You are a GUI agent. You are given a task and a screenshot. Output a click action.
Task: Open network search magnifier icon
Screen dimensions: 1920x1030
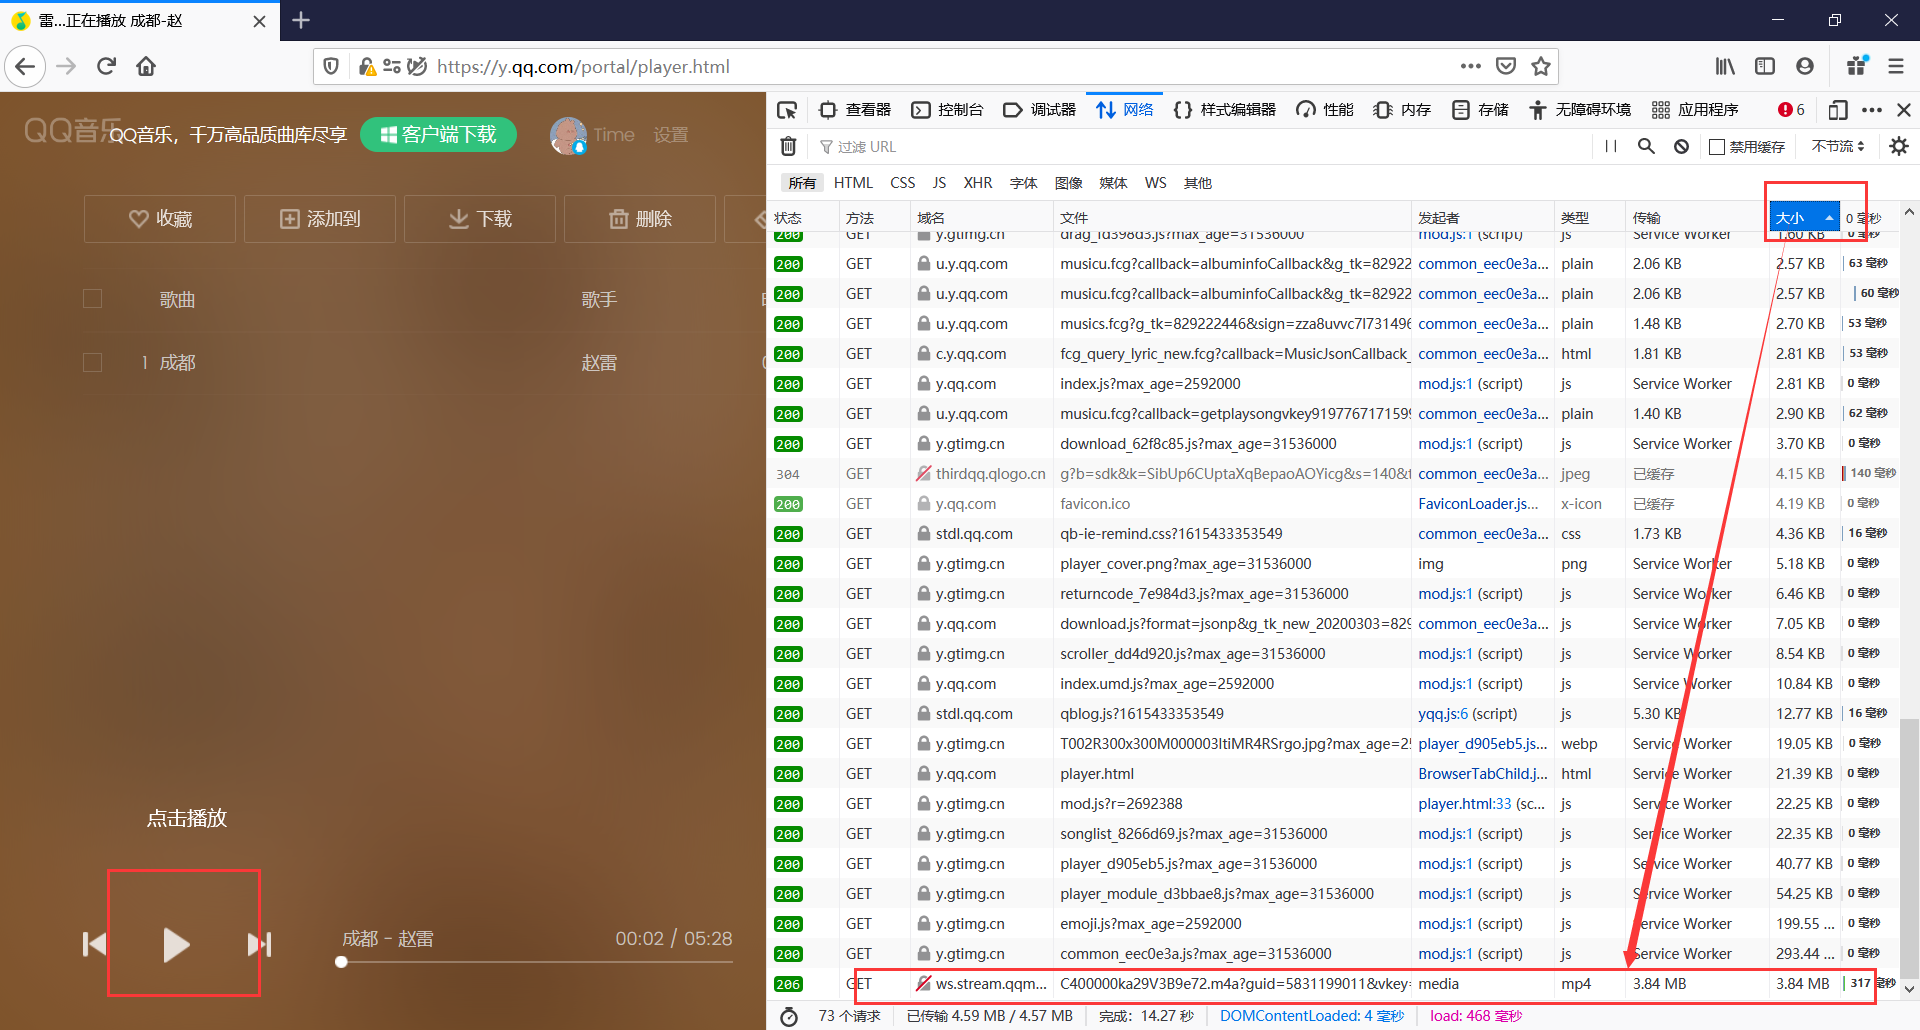tap(1646, 147)
